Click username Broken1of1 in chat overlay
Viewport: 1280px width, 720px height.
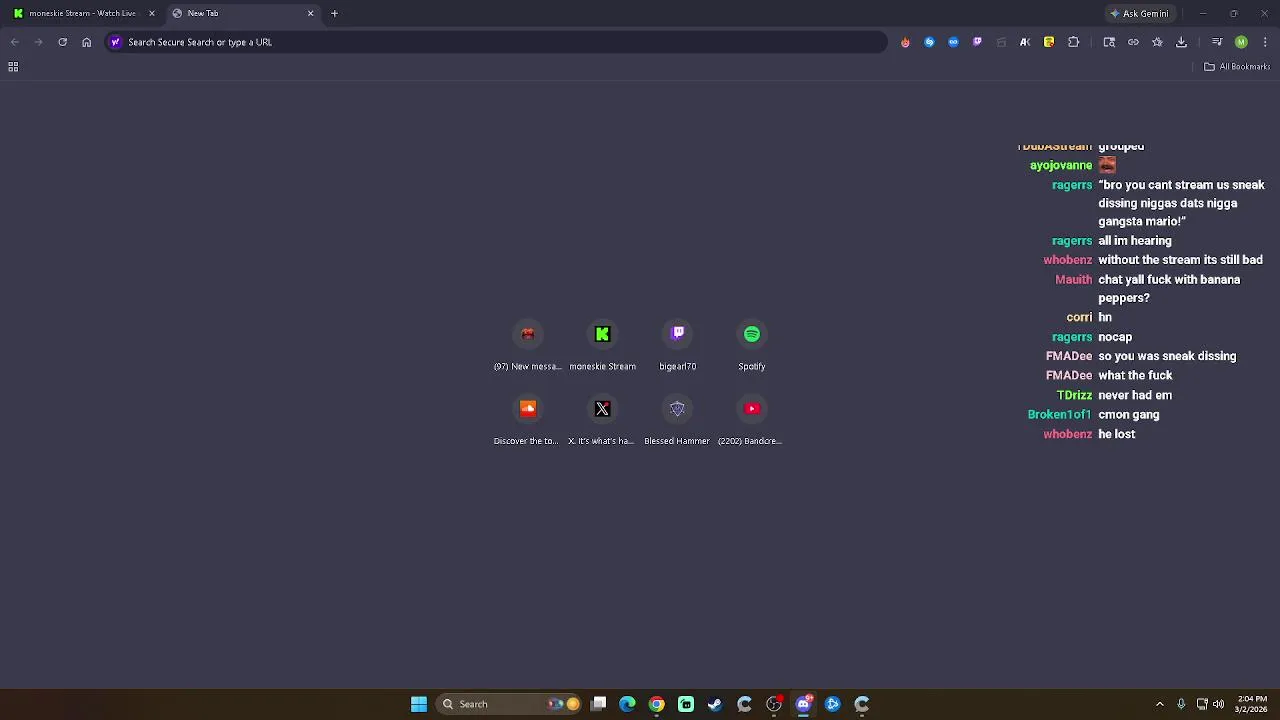pos(1059,414)
